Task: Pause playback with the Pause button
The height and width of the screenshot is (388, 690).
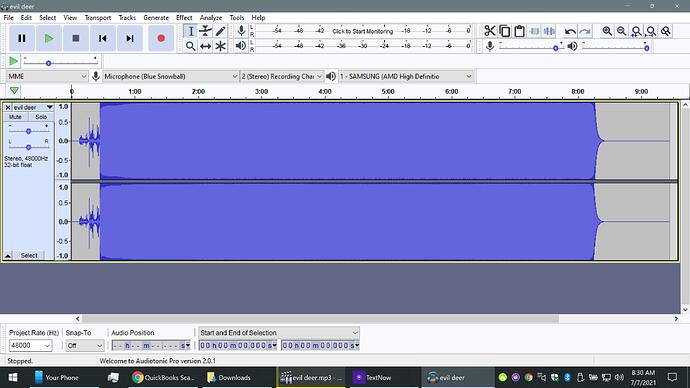Action: pyautogui.click(x=22, y=39)
